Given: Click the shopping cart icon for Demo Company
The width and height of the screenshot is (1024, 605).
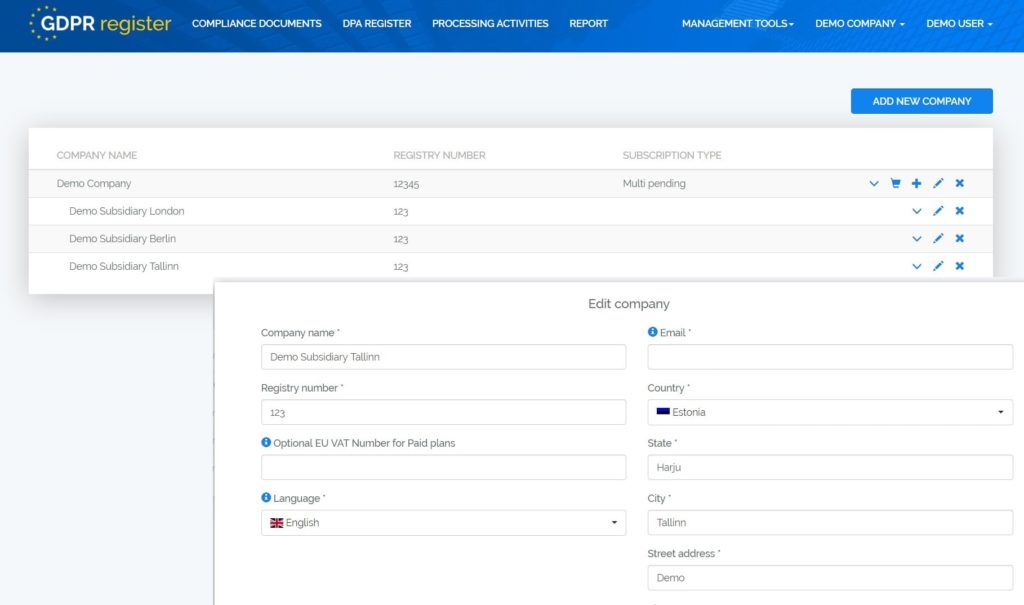Looking at the screenshot, I should (x=895, y=183).
